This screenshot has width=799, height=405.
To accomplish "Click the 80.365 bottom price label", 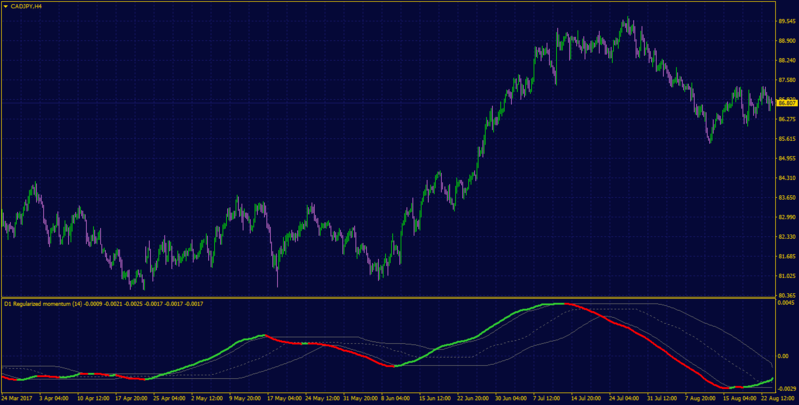I will 787,295.
